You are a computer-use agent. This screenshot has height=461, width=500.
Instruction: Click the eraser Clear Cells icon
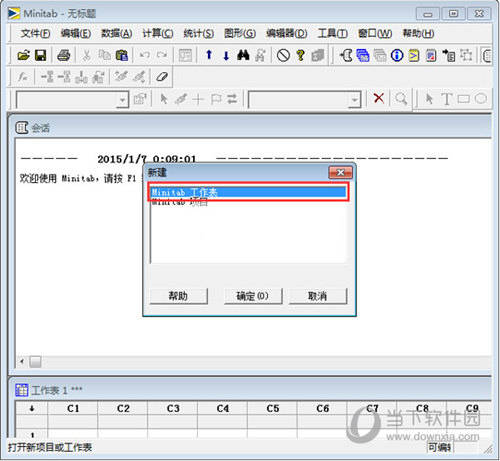(162, 77)
